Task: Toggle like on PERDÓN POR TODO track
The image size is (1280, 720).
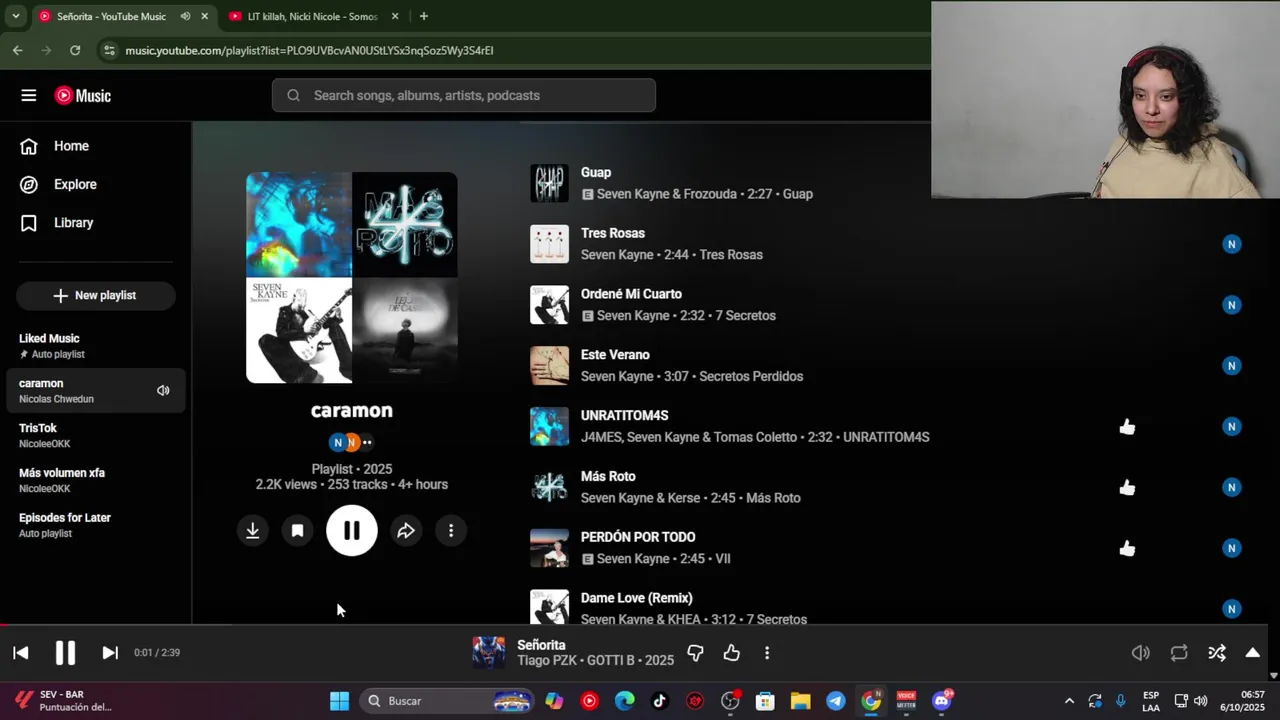Action: pyautogui.click(x=1127, y=548)
